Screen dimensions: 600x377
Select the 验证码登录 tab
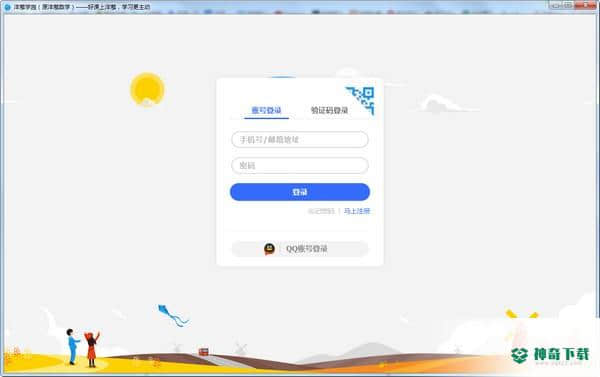click(329, 110)
